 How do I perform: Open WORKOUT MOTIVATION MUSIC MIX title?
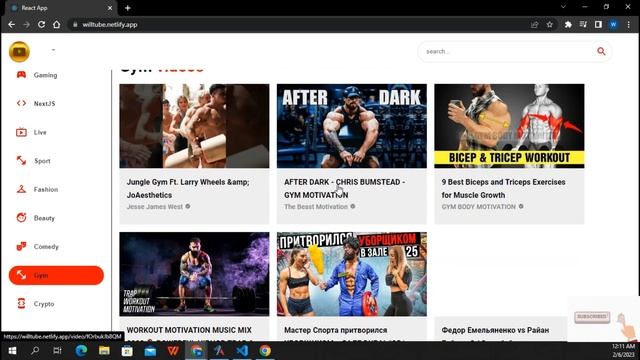coord(189,330)
